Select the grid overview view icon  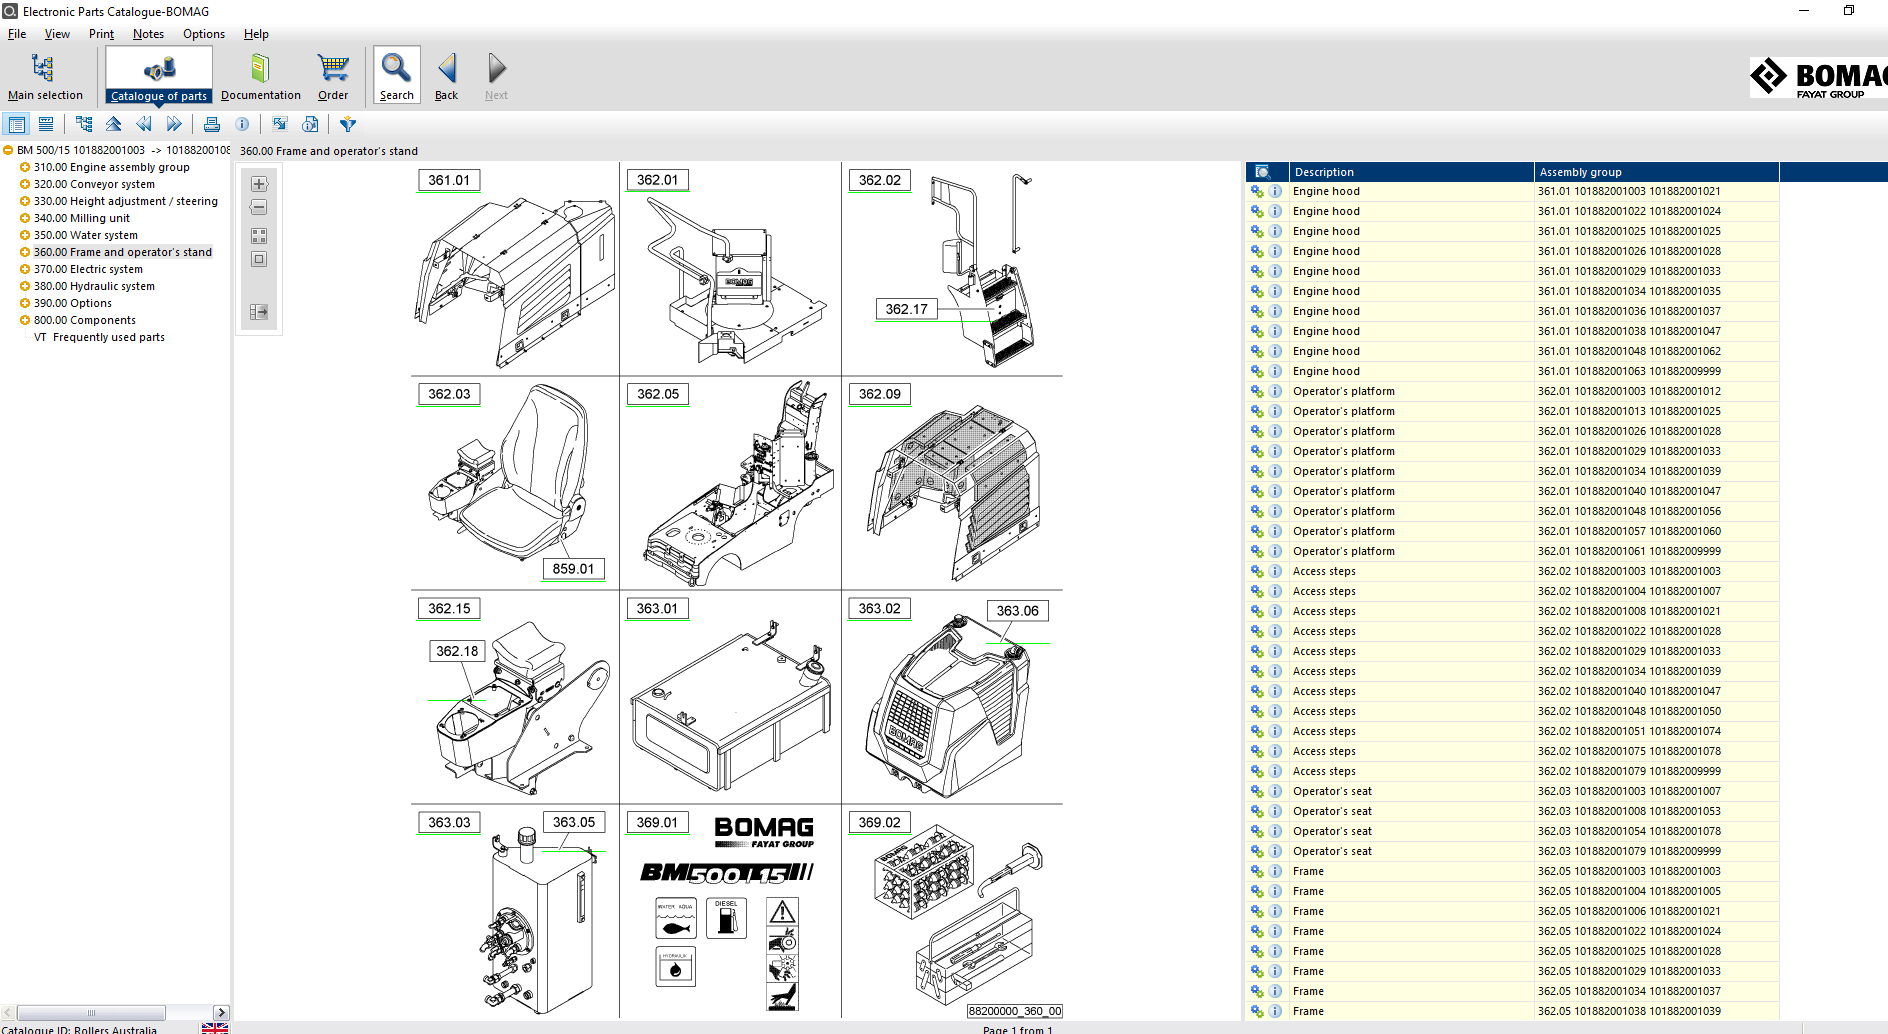tap(258, 236)
